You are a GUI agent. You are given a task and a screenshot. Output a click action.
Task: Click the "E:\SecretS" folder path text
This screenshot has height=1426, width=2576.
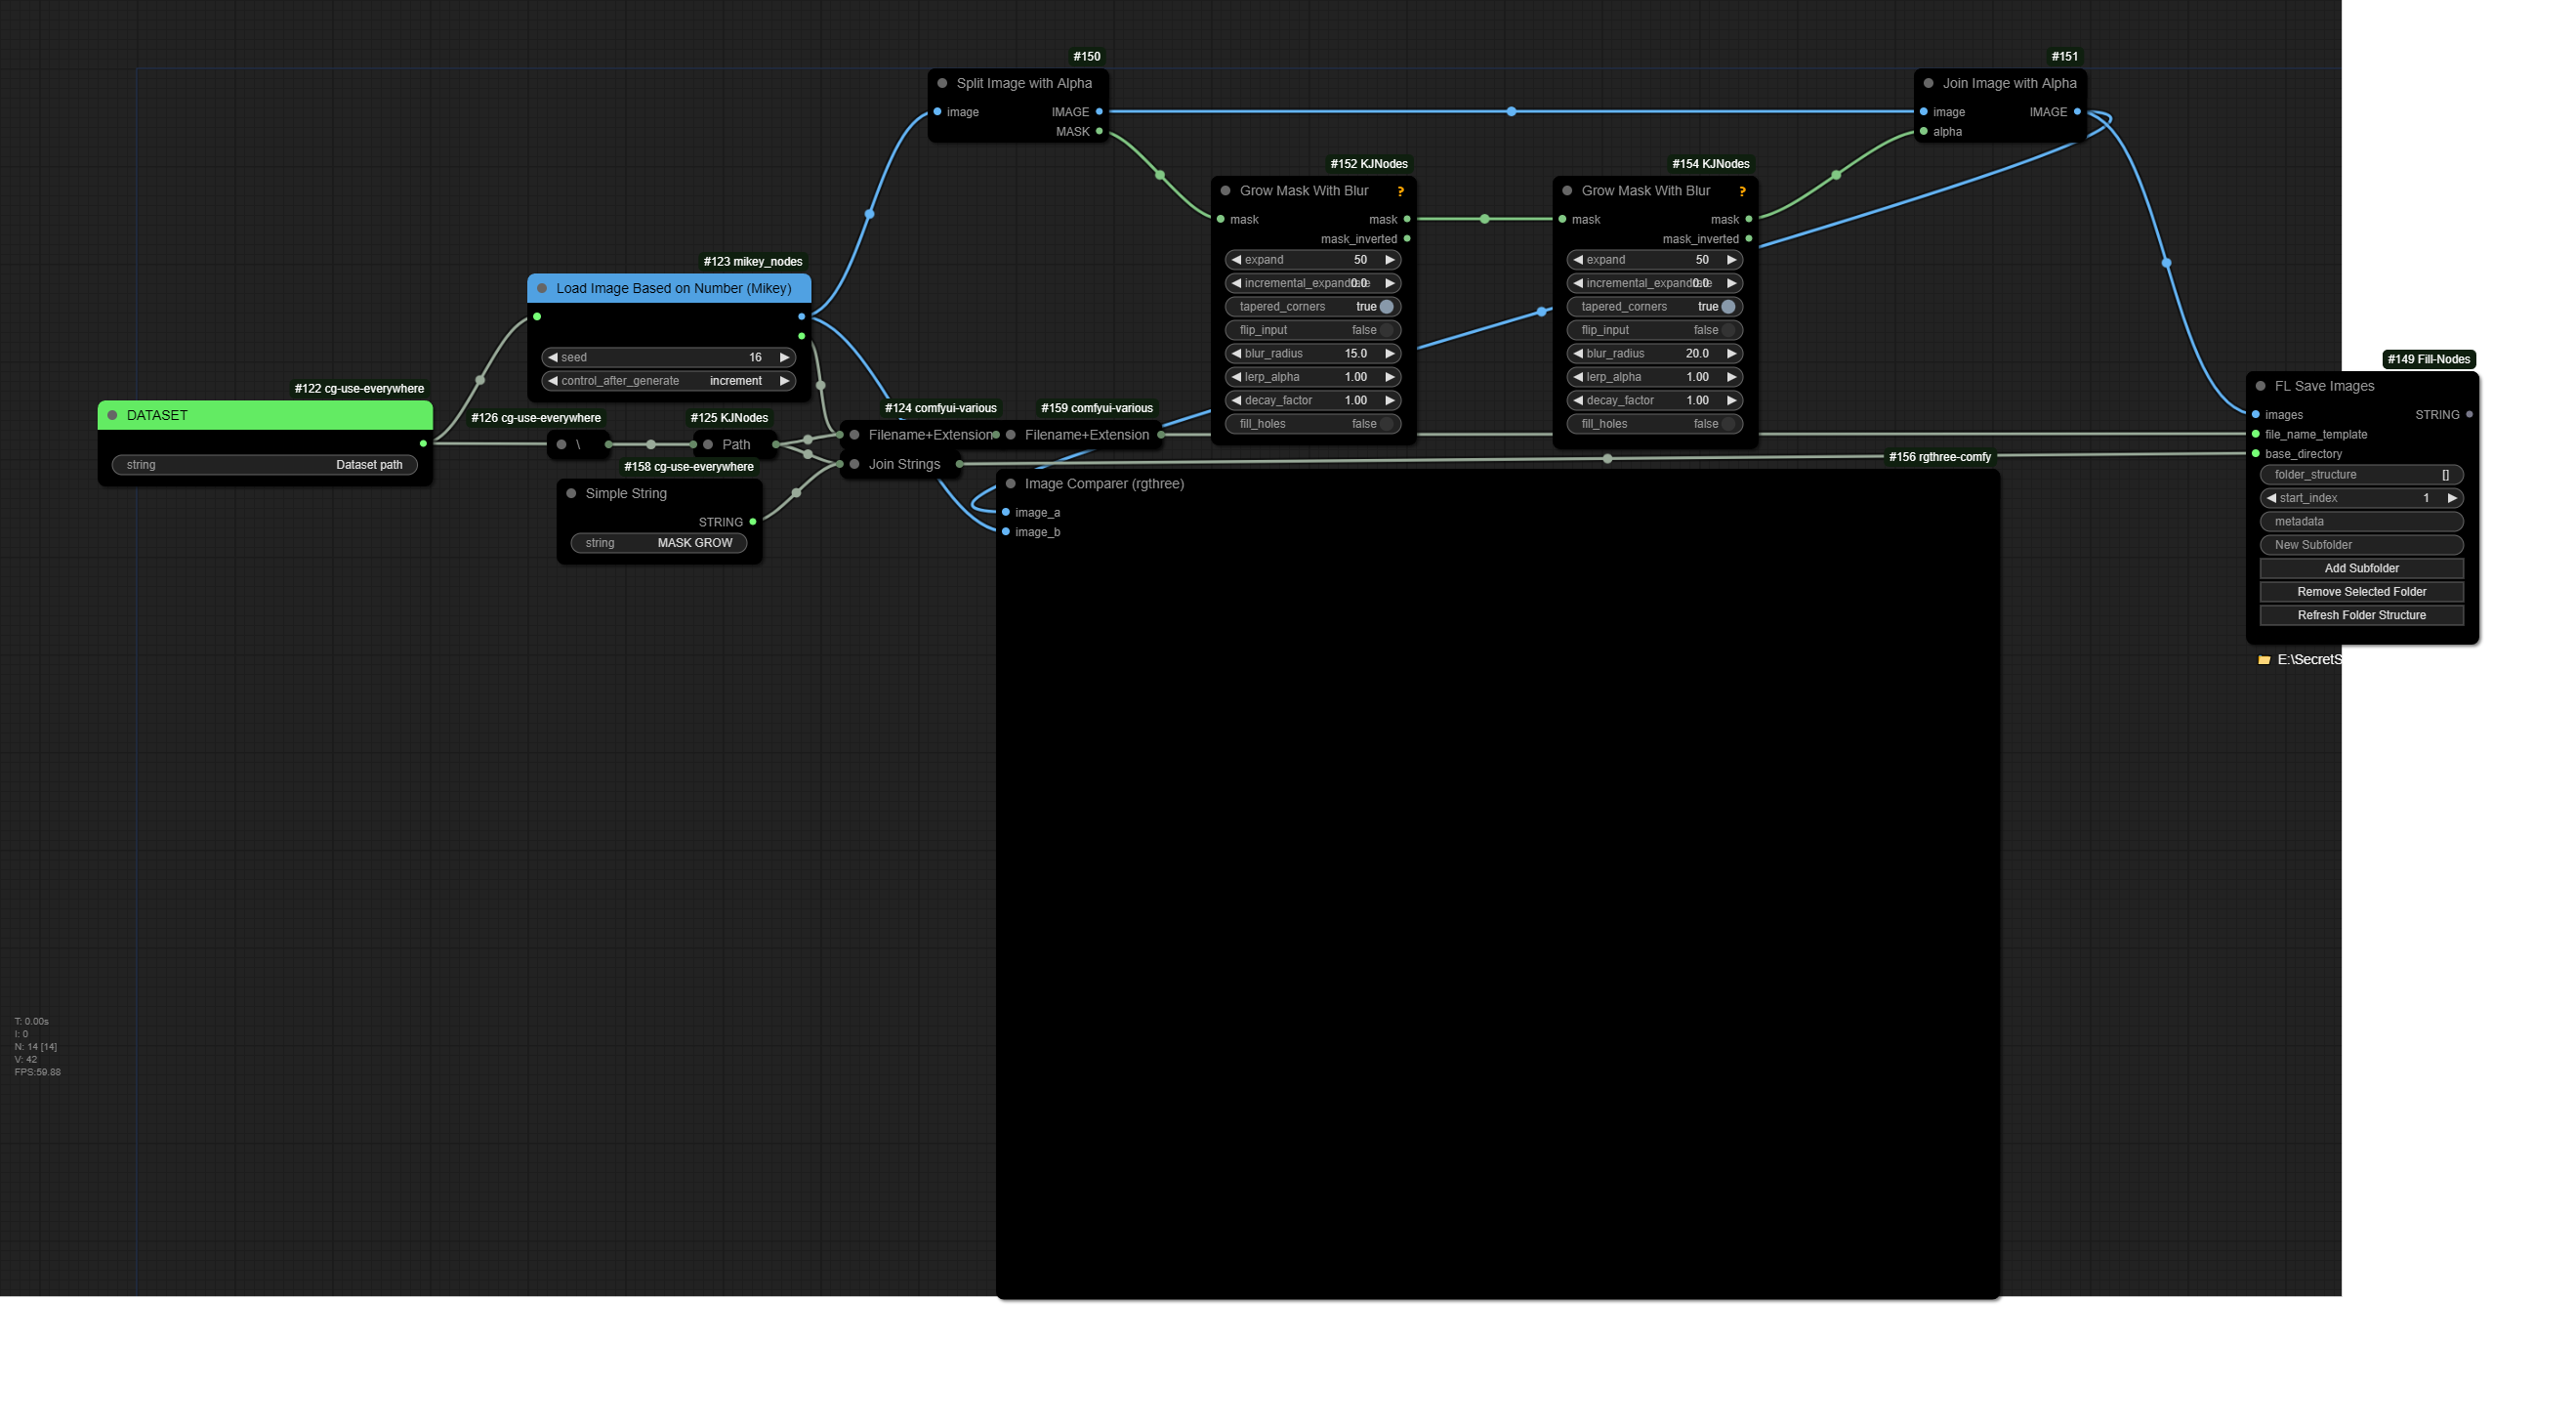click(x=2309, y=660)
